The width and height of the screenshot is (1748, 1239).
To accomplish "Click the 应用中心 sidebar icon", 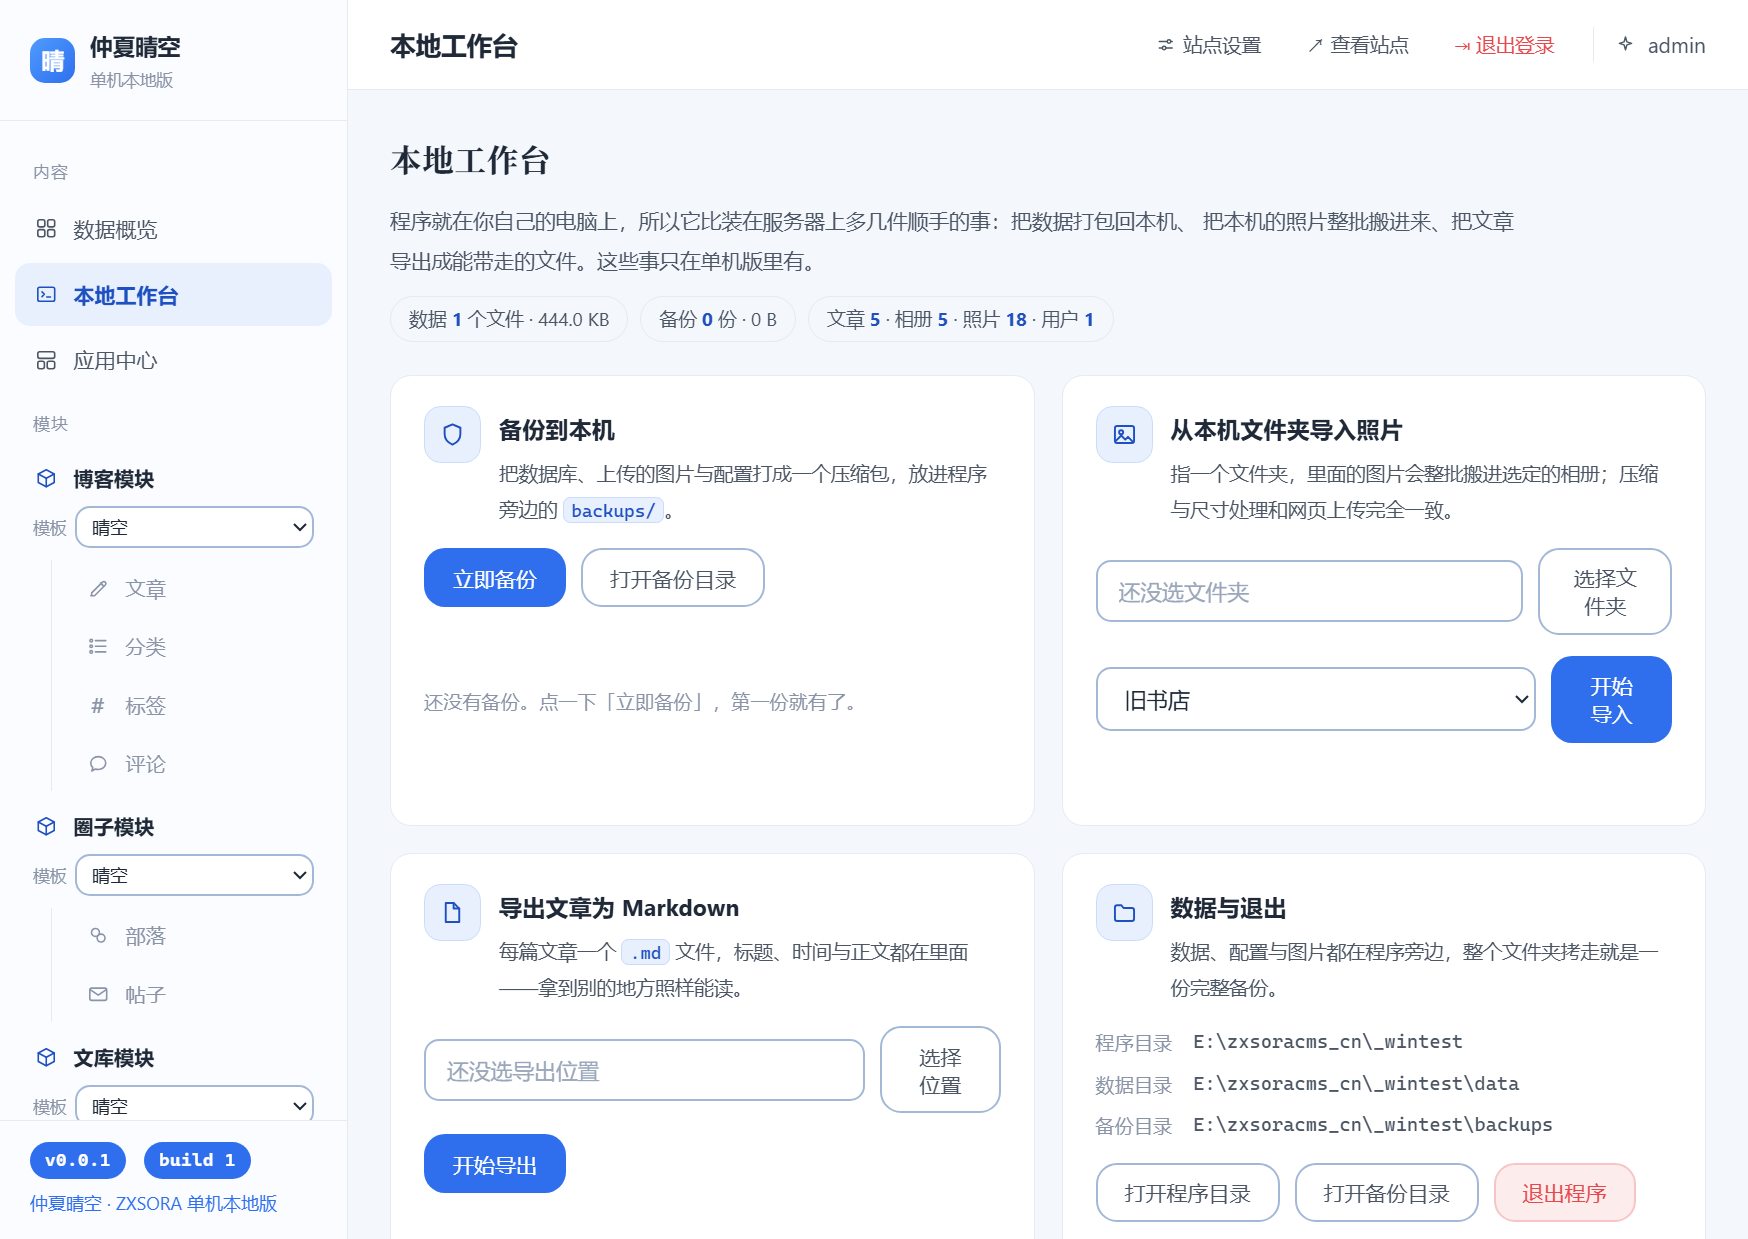I will tap(46, 360).
